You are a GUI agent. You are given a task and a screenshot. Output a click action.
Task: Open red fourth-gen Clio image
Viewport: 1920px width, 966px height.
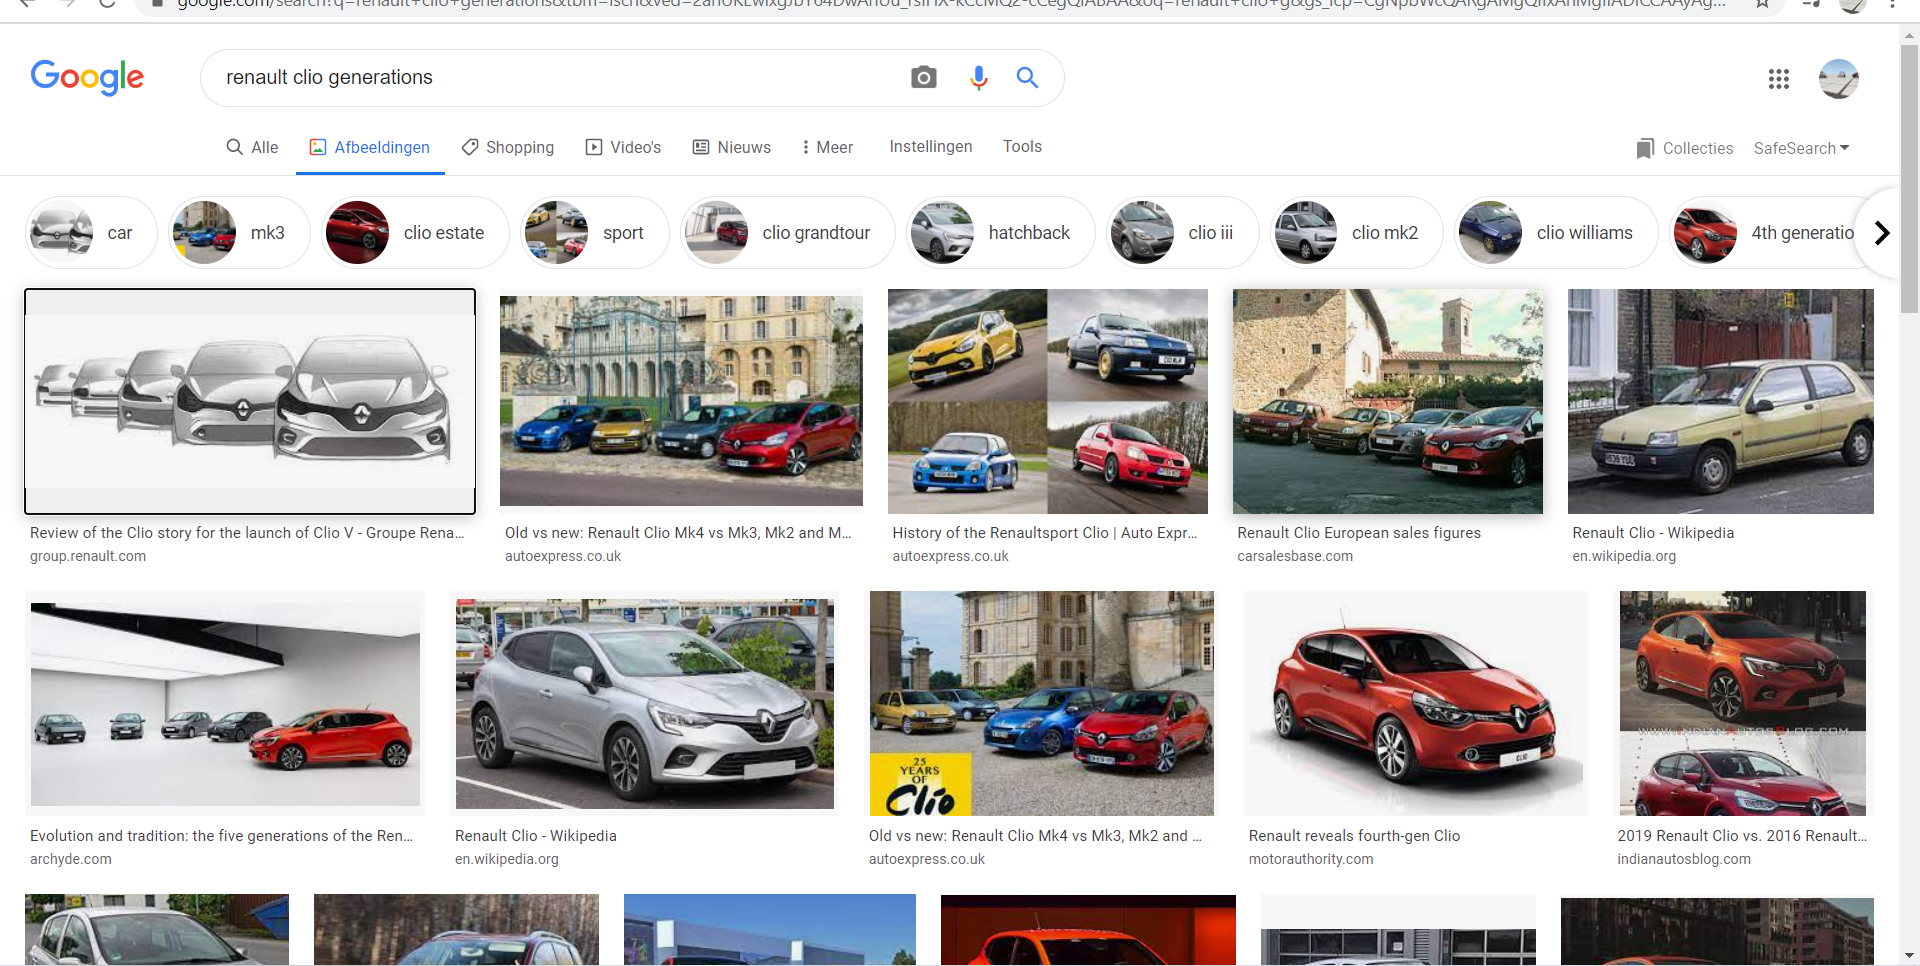1415,703
